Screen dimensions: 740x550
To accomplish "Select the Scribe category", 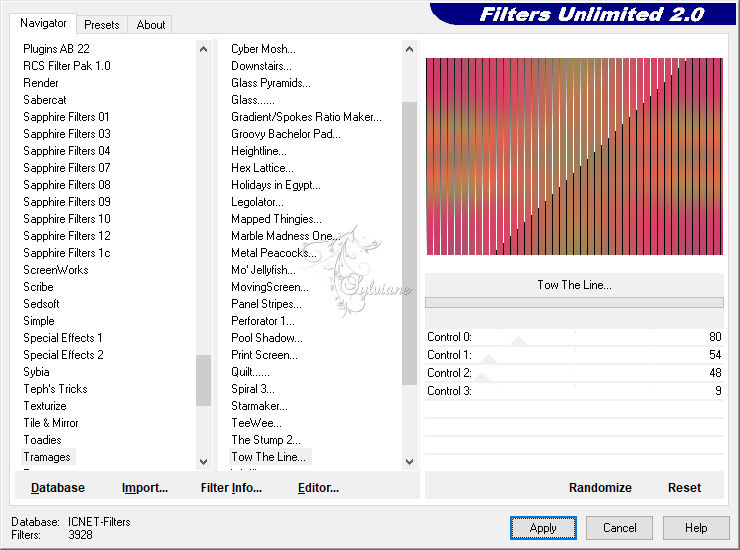I will click(38, 287).
